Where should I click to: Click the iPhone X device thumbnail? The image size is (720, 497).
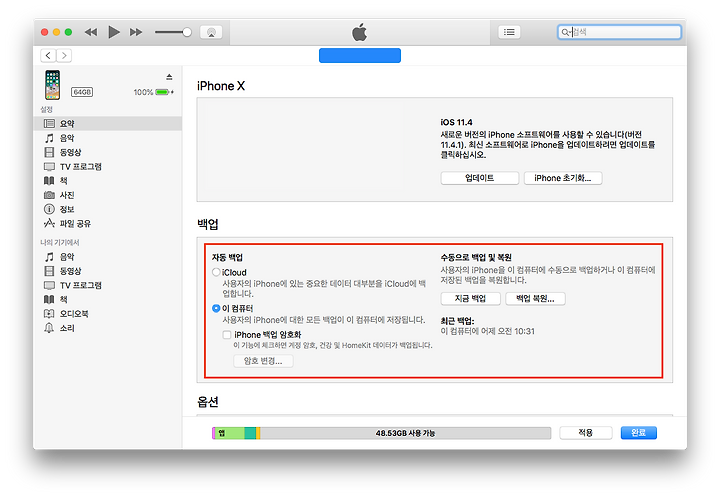[x=52, y=85]
